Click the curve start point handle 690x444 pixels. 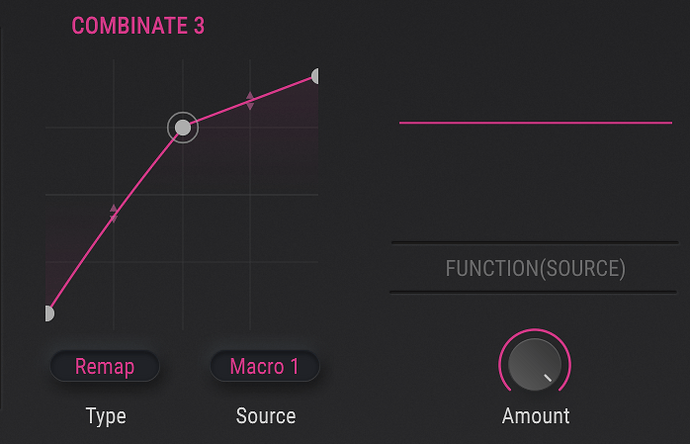tap(49, 314)
